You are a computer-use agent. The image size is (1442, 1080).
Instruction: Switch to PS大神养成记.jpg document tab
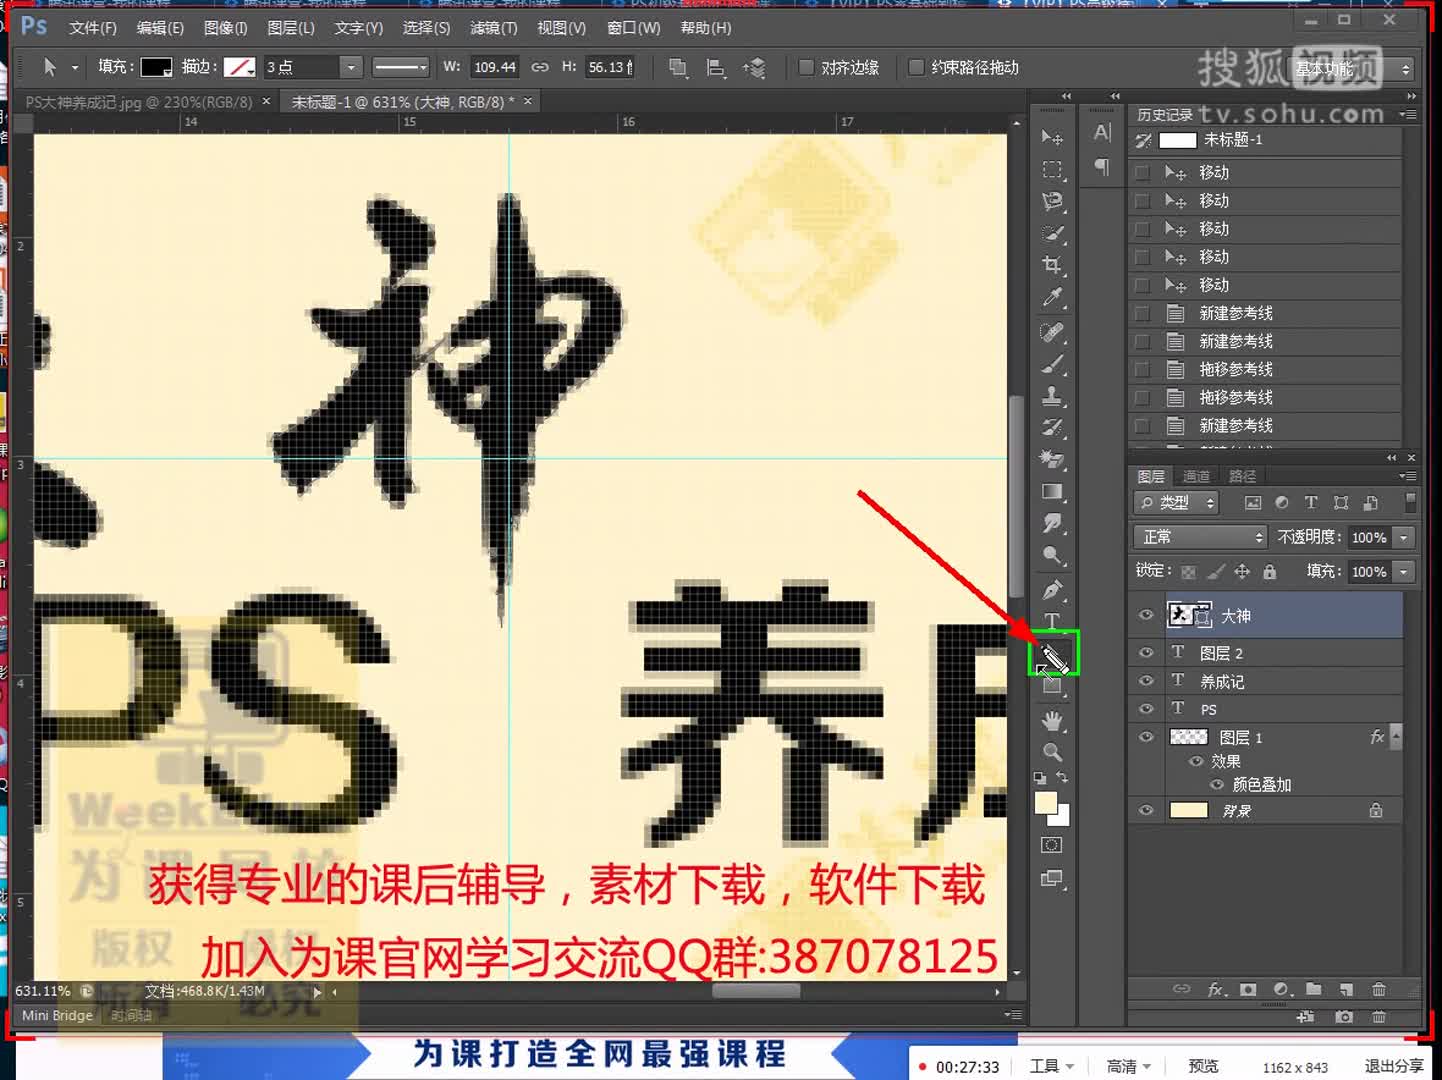click(139, 102)
